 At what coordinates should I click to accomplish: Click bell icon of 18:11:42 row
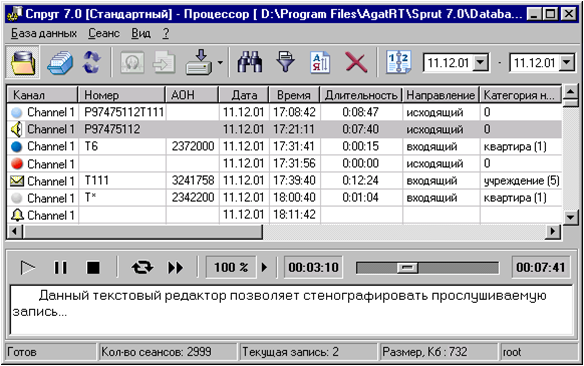tap(17, 215)
